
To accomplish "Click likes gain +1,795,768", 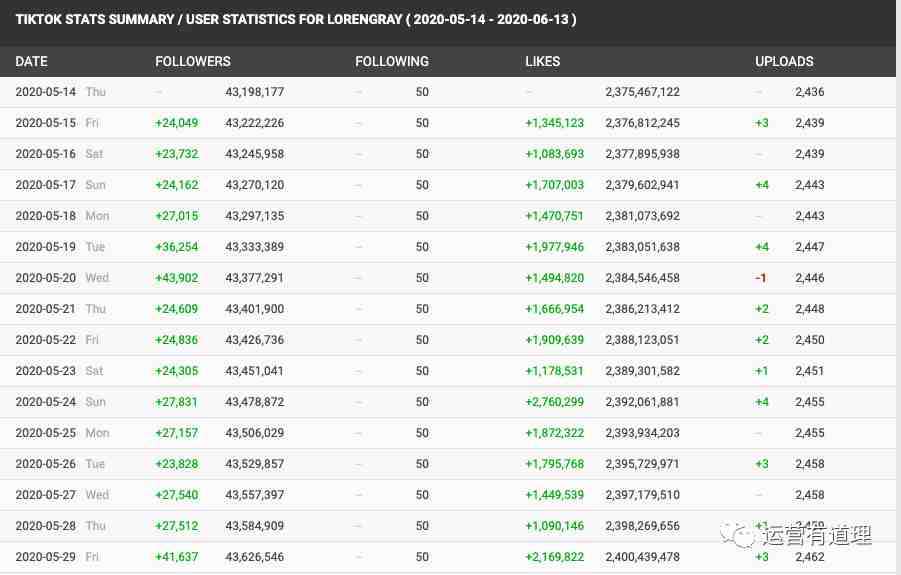I will [555, 464].
